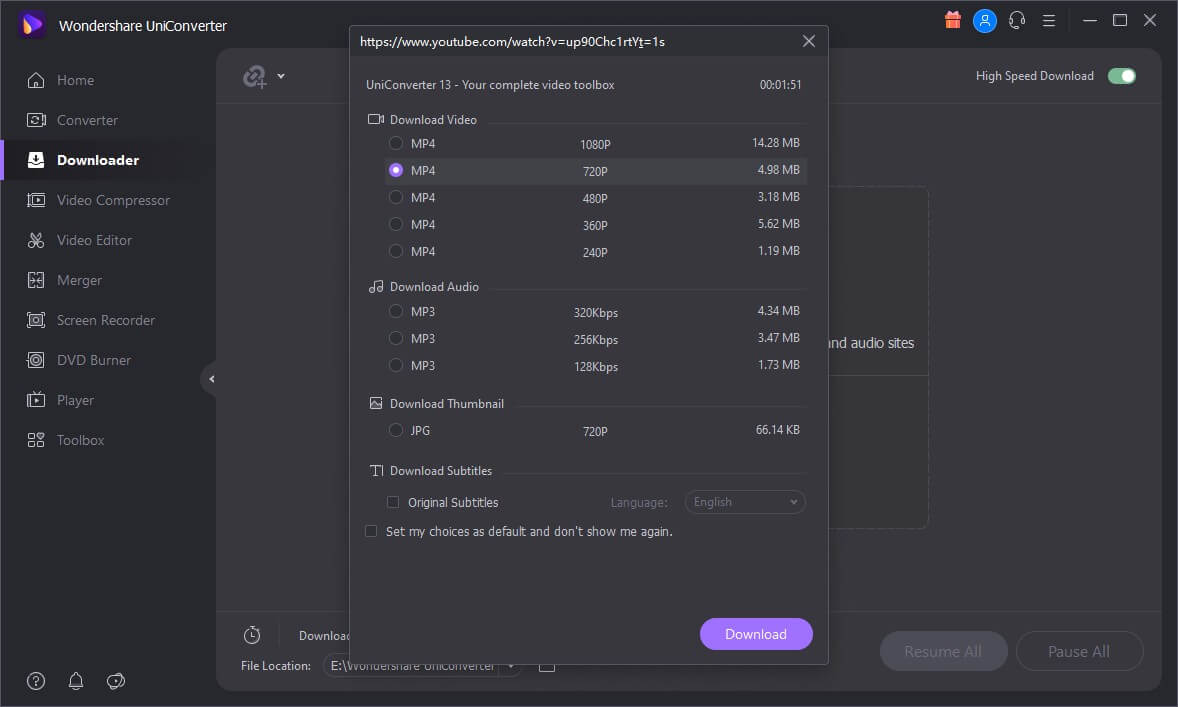Collapse the sidebar with the arrow handle
Screen dimensions: 1178x707
(x=211, y=379)
